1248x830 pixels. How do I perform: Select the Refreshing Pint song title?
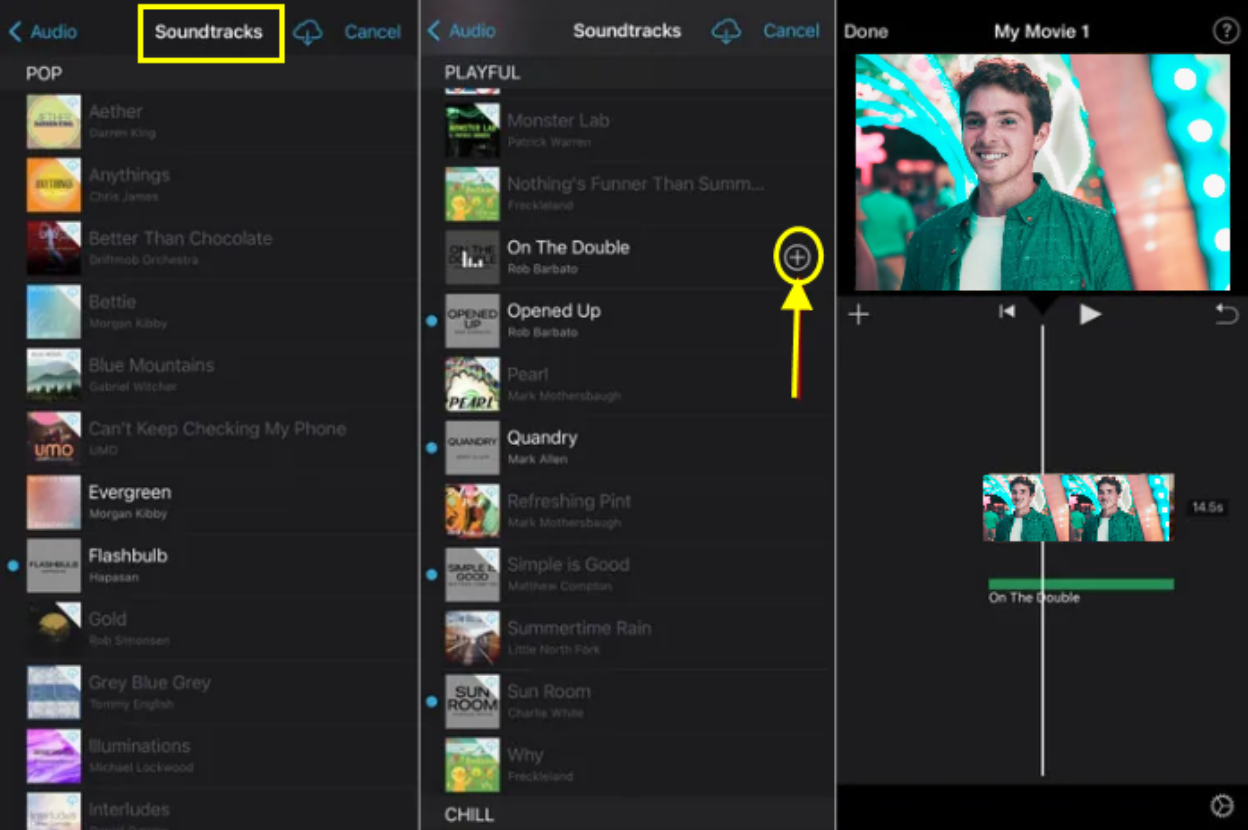tap(569, 501)
